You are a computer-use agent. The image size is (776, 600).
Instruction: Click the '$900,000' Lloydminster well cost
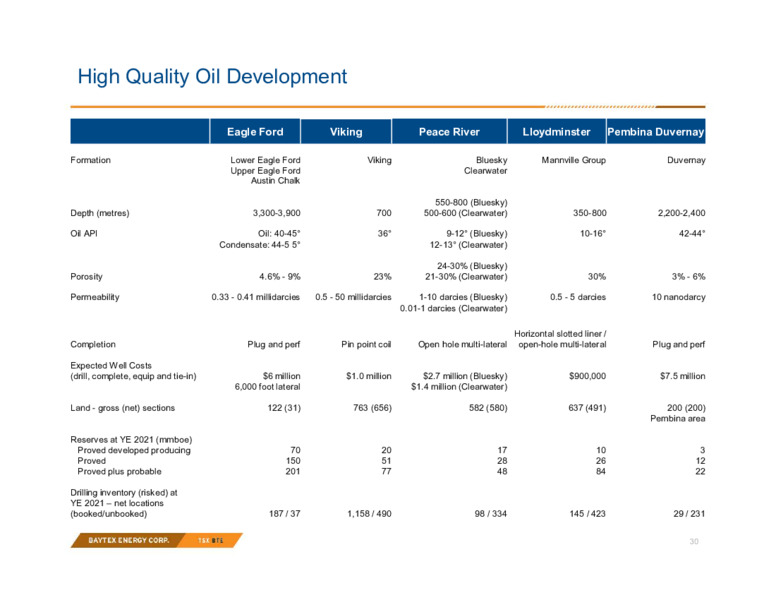pyautogui.click(x=587, y=376)
